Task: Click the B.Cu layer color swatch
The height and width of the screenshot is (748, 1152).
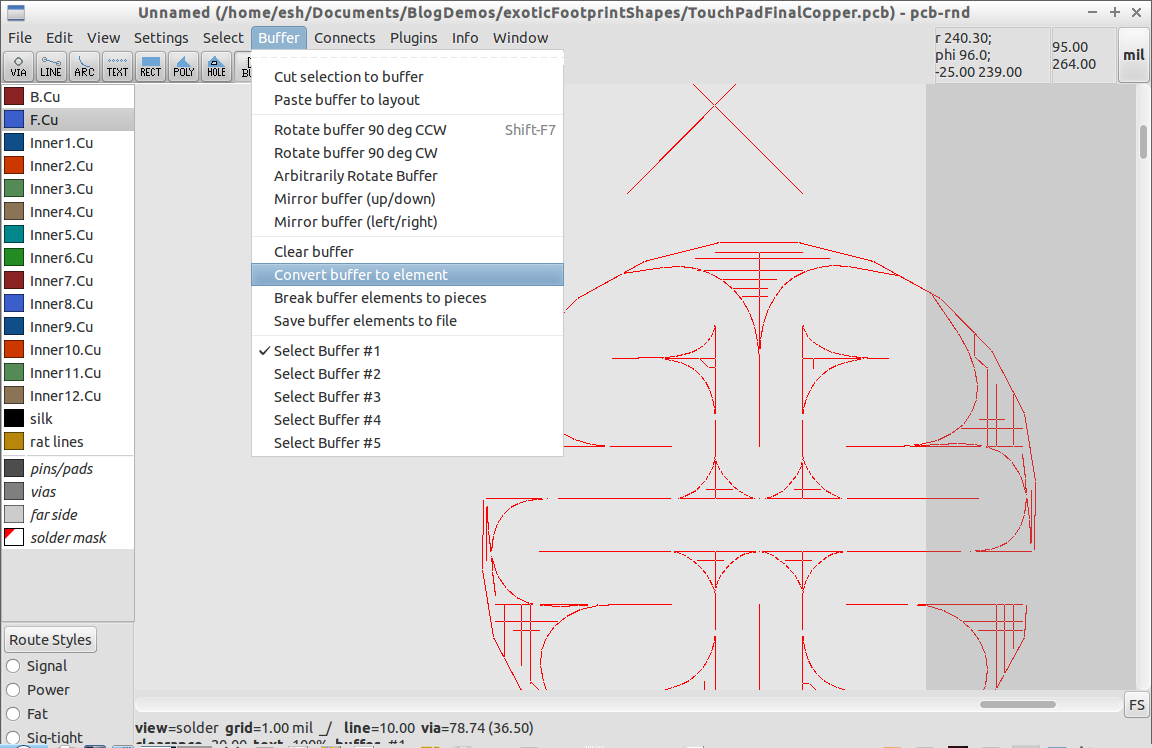Action: click(15, 96)
